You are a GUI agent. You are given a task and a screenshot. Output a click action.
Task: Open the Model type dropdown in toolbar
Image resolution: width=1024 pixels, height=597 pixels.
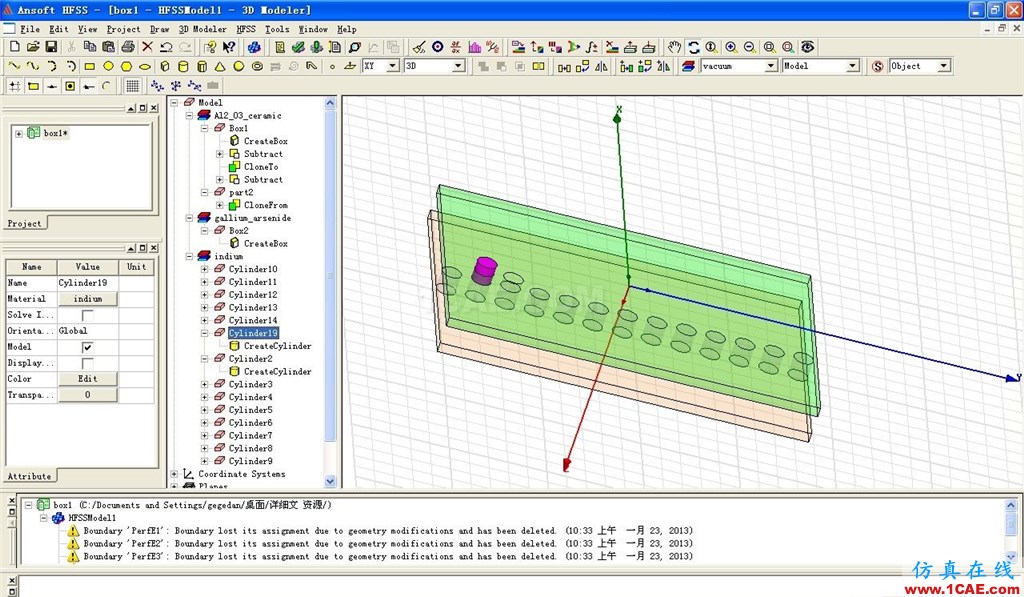pyautogui.click(x=852, y=66)
